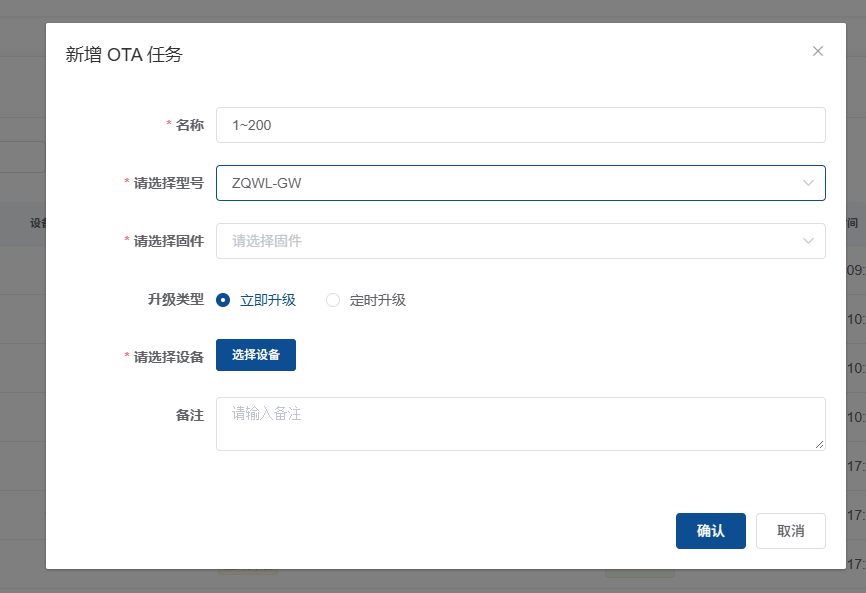Screen dimensions: 866x593
Task: Click the 名称 input field
Action: pyautogui.click(x=521, y=125)
